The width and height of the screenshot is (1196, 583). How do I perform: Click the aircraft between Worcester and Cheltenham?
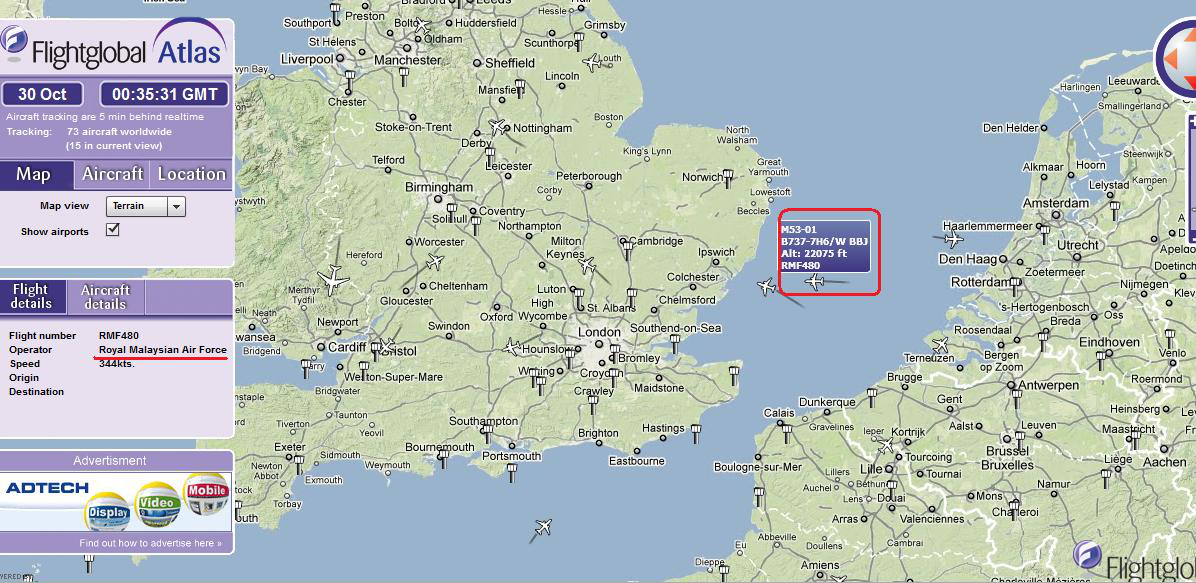click(x=435, y=262)
